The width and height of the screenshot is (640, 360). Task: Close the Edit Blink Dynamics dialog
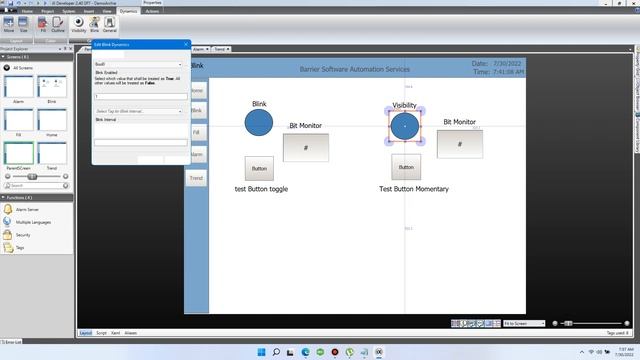click(x=186, y=44)
